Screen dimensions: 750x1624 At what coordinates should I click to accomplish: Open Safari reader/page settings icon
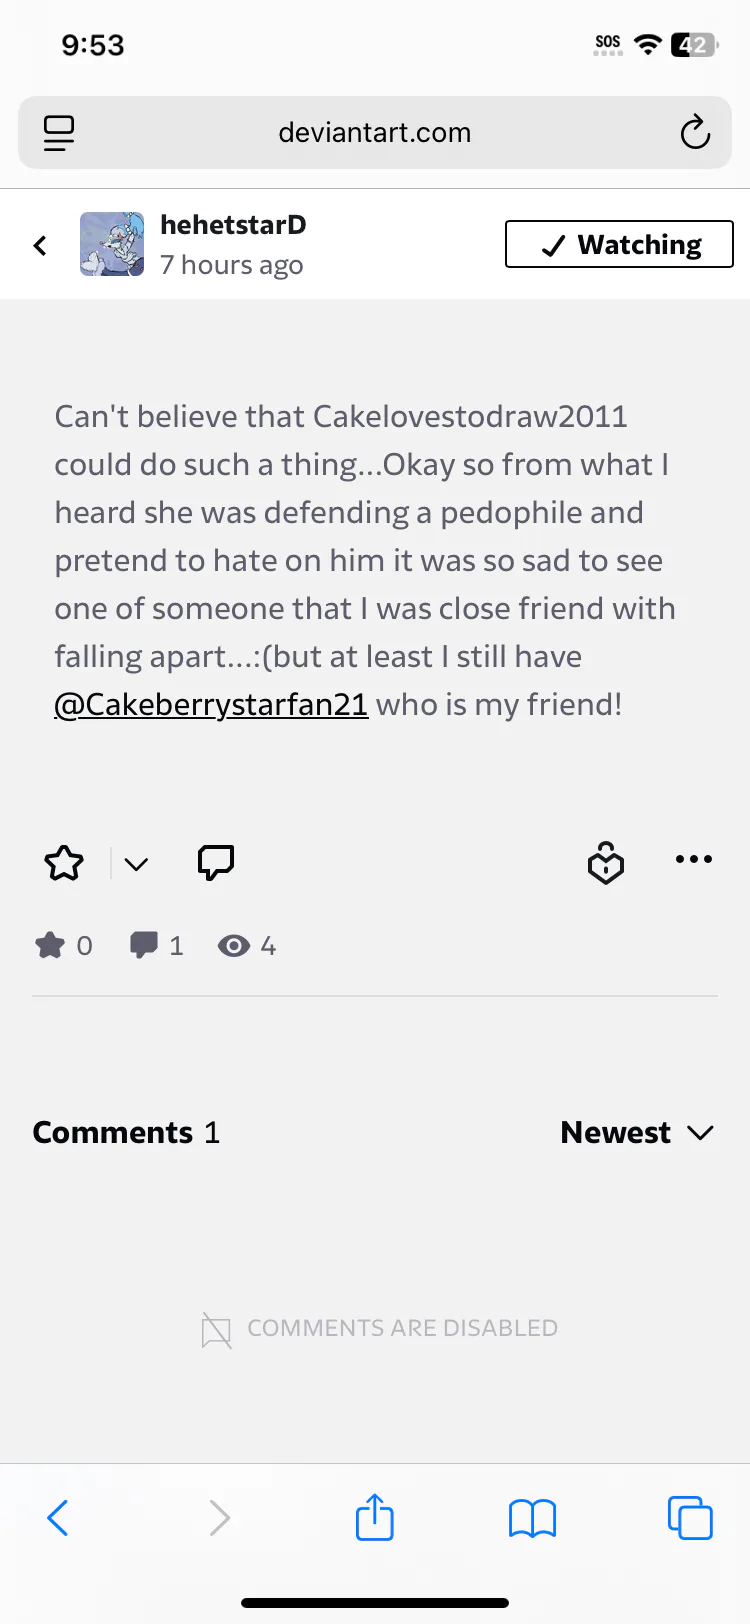[x=59, y=133]
